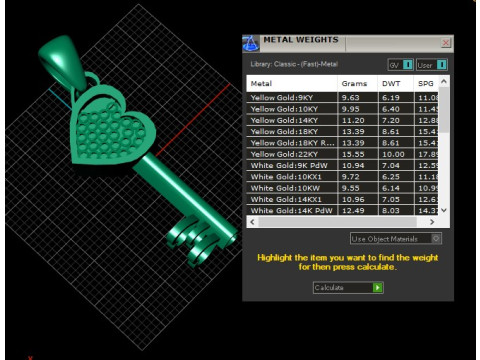The image size is (480, 360).
Task: Click the table's scroll down arrow
Action: pyautogui.click(x=444, y=210)
